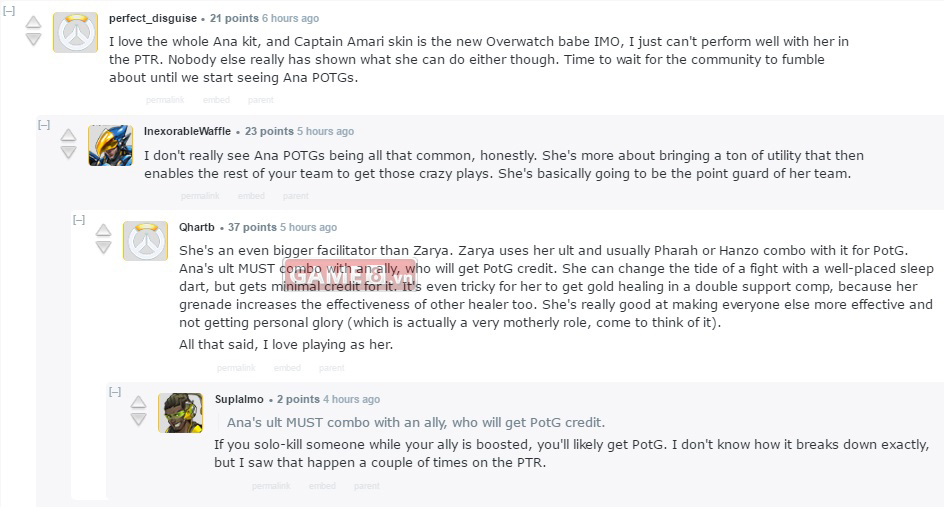Collapse perfect_disguise's comment thread
944x507 pixels.
click(9, 11)
